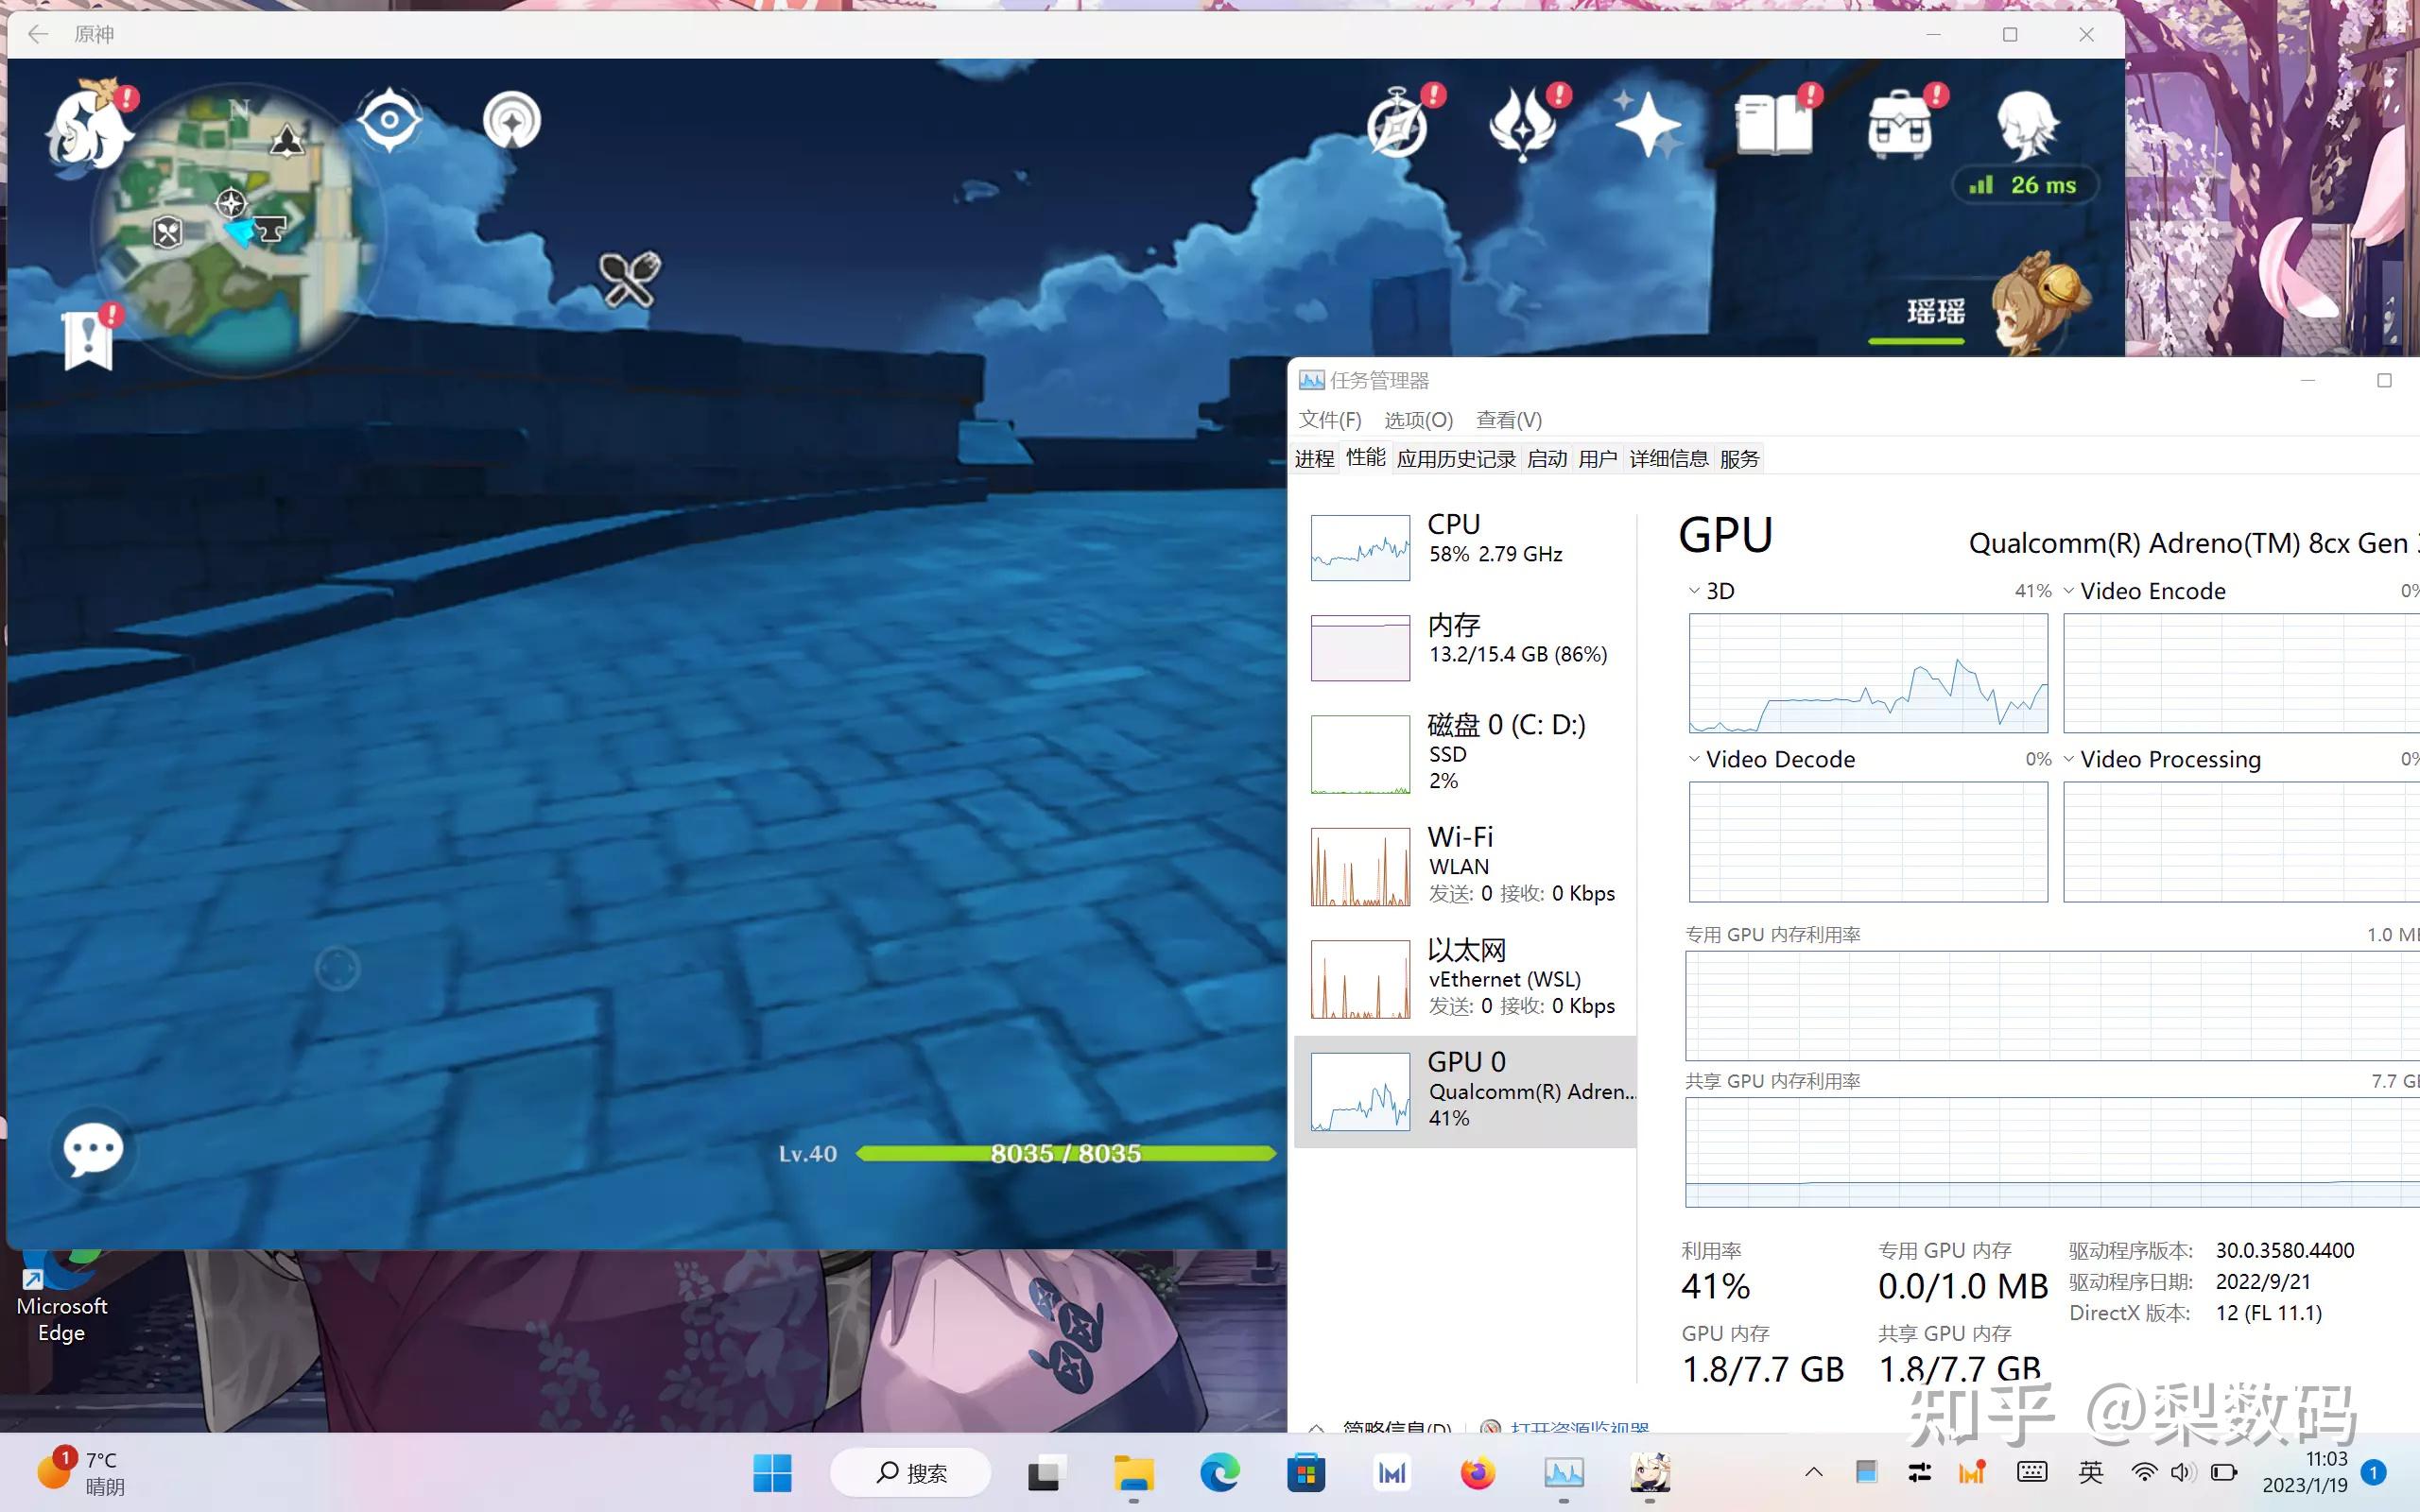This screenshot has height=1512, width=2420.
Task: Switch the 英 input language indicator
Action: [2090, 1472]
